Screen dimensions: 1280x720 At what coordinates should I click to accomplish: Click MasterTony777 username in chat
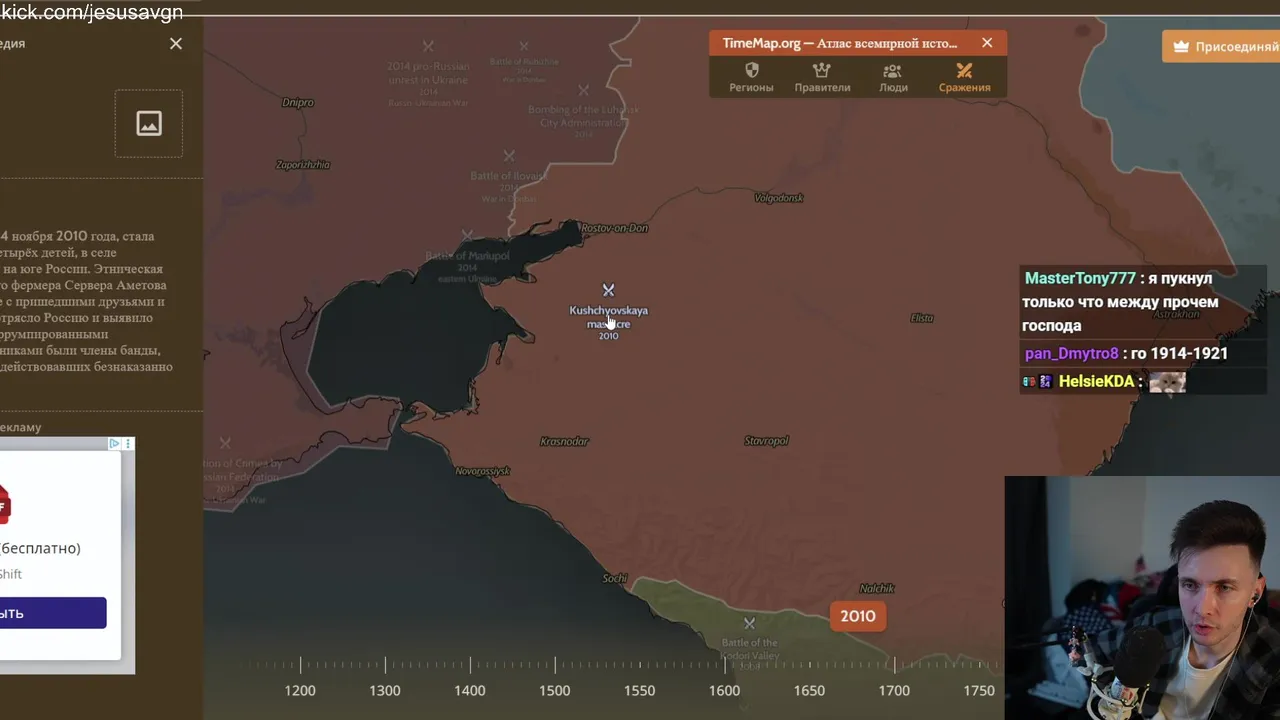[1080, 278]
